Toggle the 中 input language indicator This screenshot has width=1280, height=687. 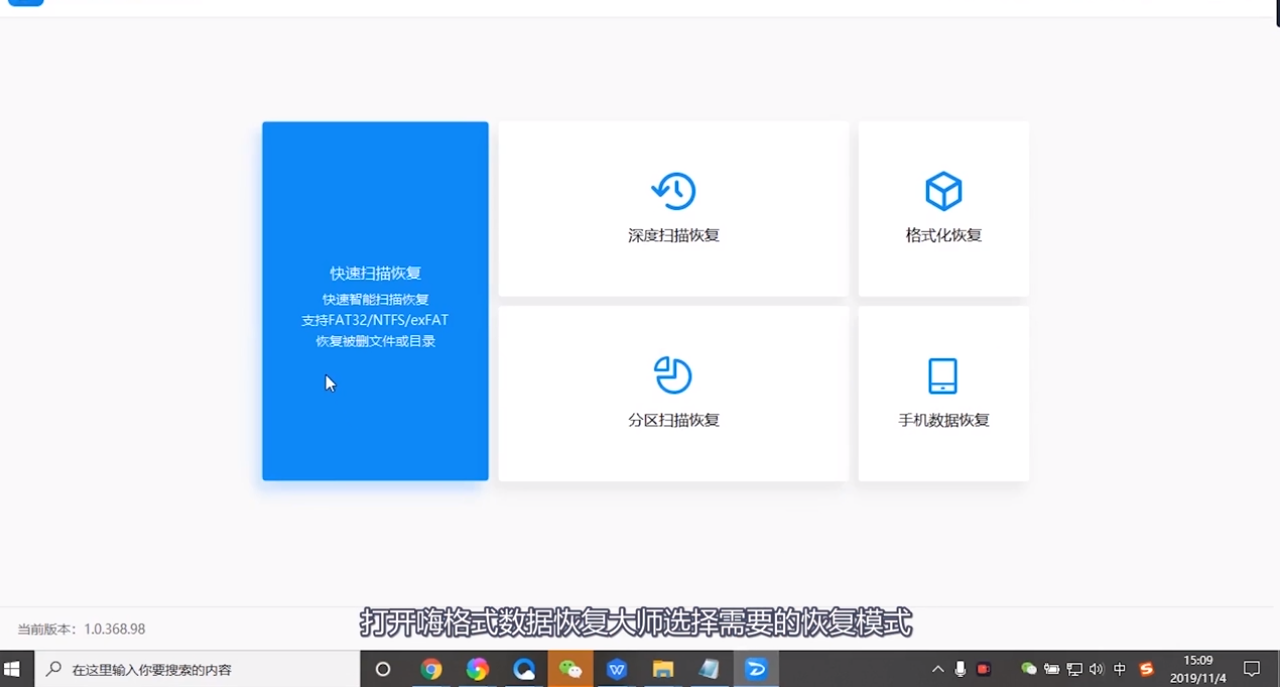(x=1120, y=669)
